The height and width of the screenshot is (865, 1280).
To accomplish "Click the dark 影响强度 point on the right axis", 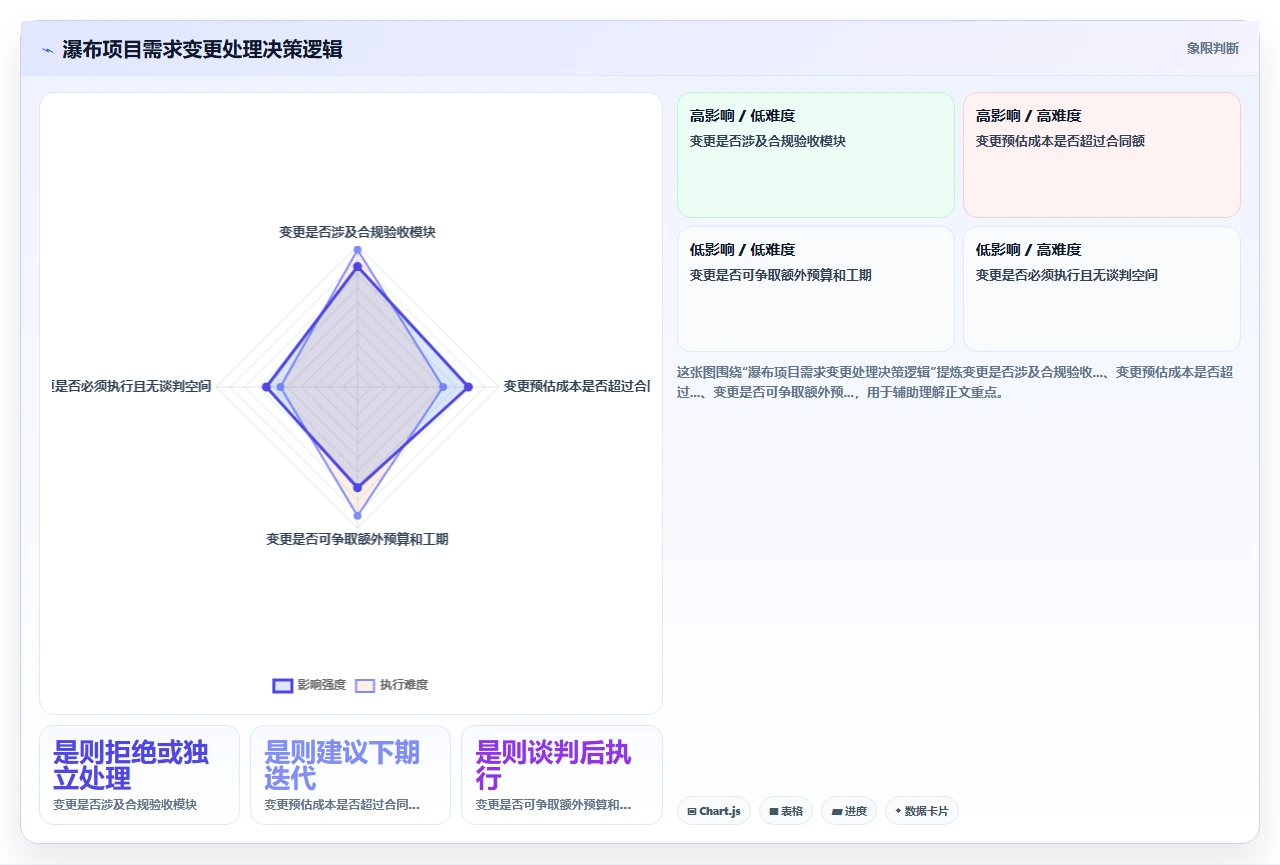I will [468, 387].
